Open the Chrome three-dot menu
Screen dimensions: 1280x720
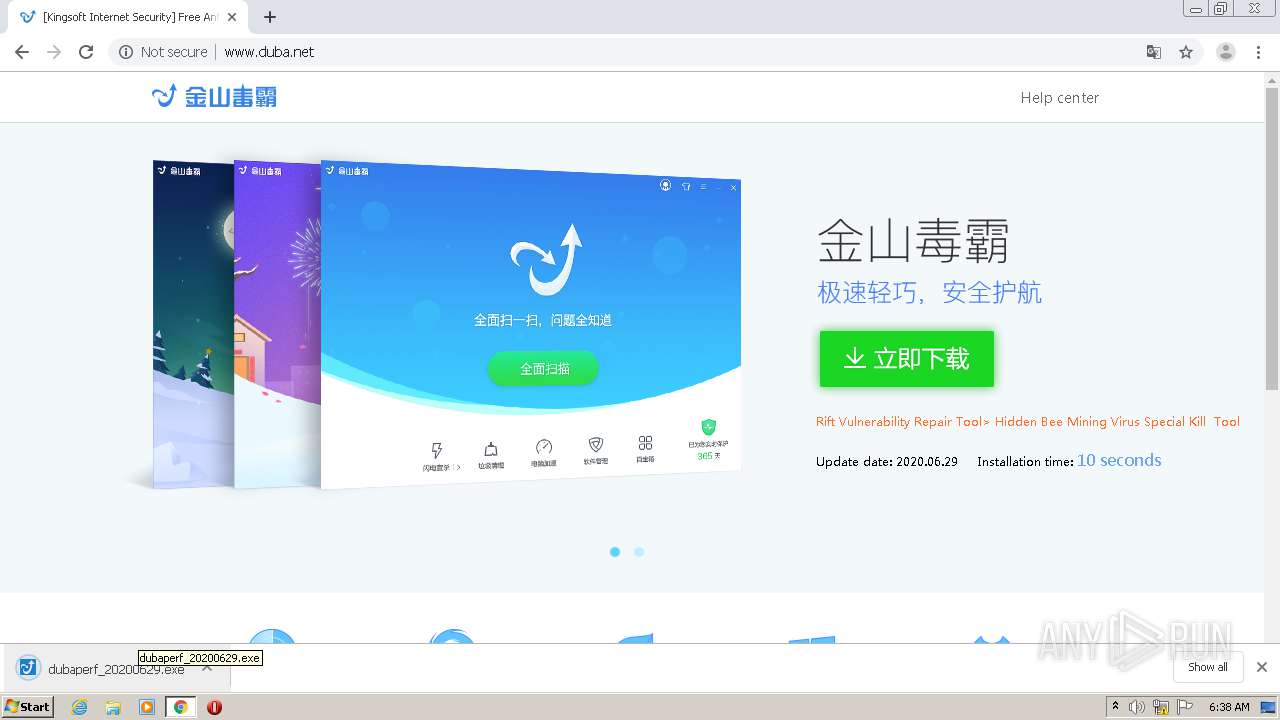pyautogui.click(x=1259, y=52)
